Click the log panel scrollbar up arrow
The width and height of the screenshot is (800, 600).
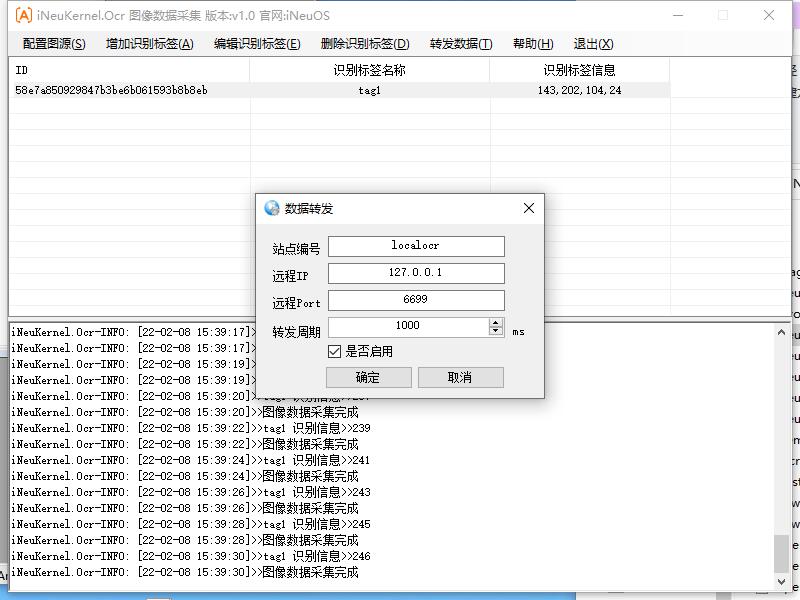click(781, 333)
